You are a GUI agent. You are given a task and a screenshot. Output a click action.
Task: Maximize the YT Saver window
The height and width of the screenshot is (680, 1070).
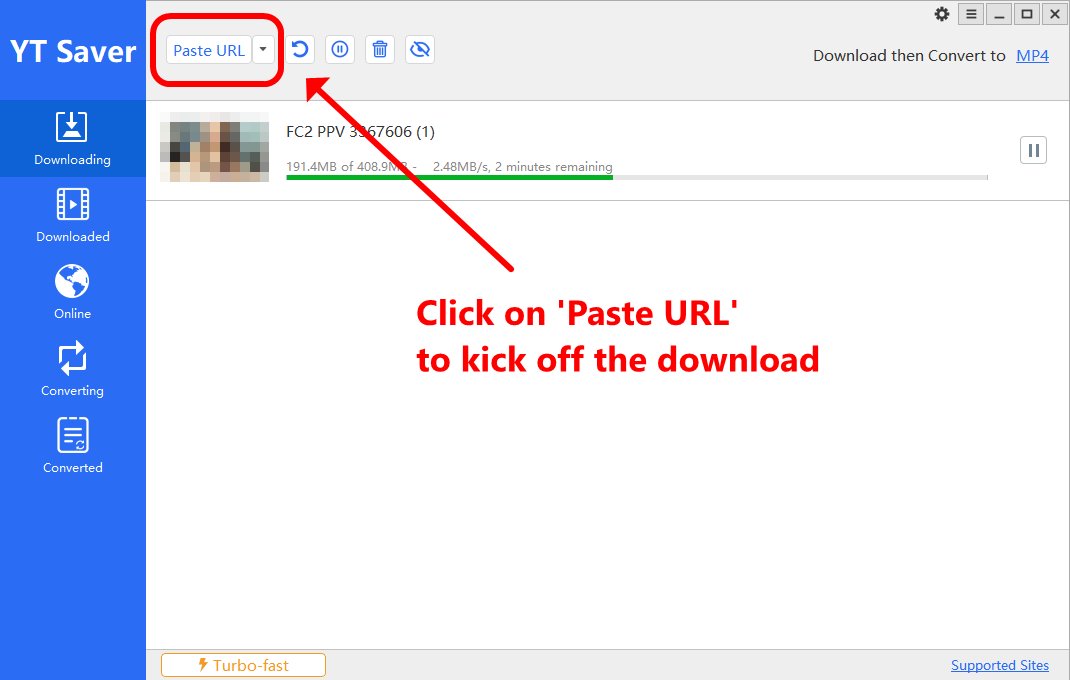[x=1027, y=14]
